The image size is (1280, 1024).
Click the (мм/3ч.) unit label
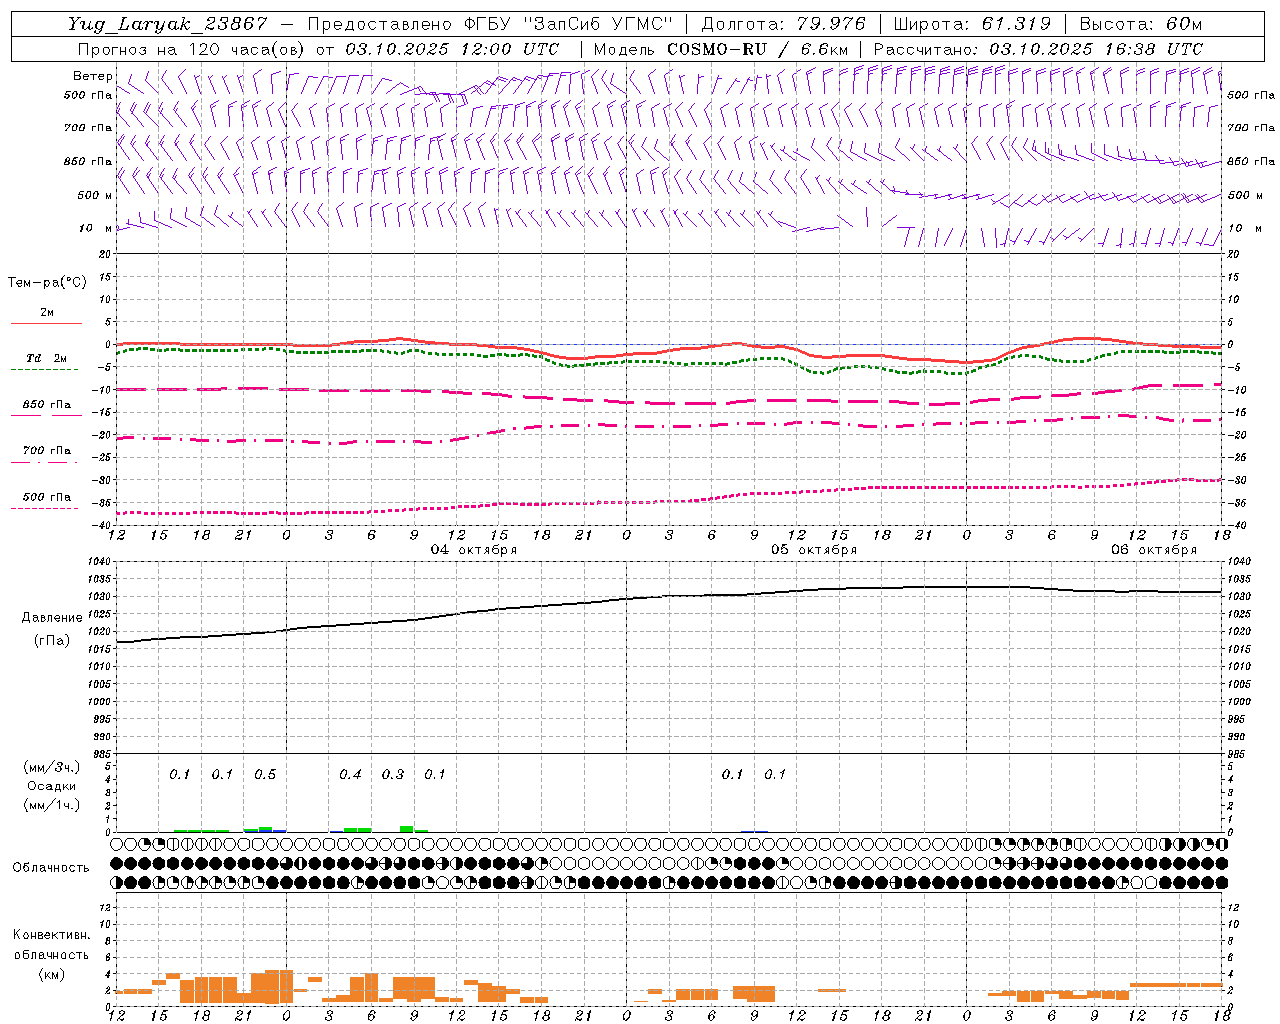(52, 767)
